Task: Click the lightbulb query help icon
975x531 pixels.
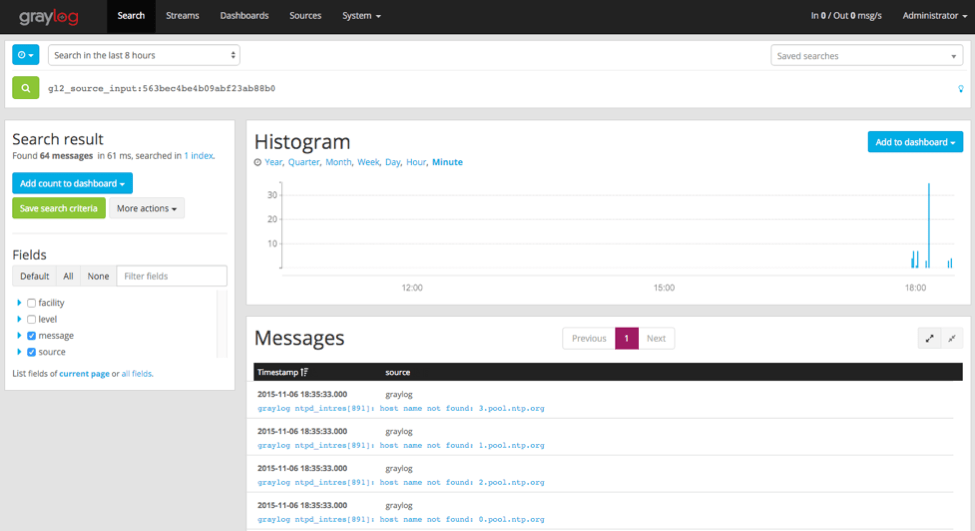Action: point(960,89)
